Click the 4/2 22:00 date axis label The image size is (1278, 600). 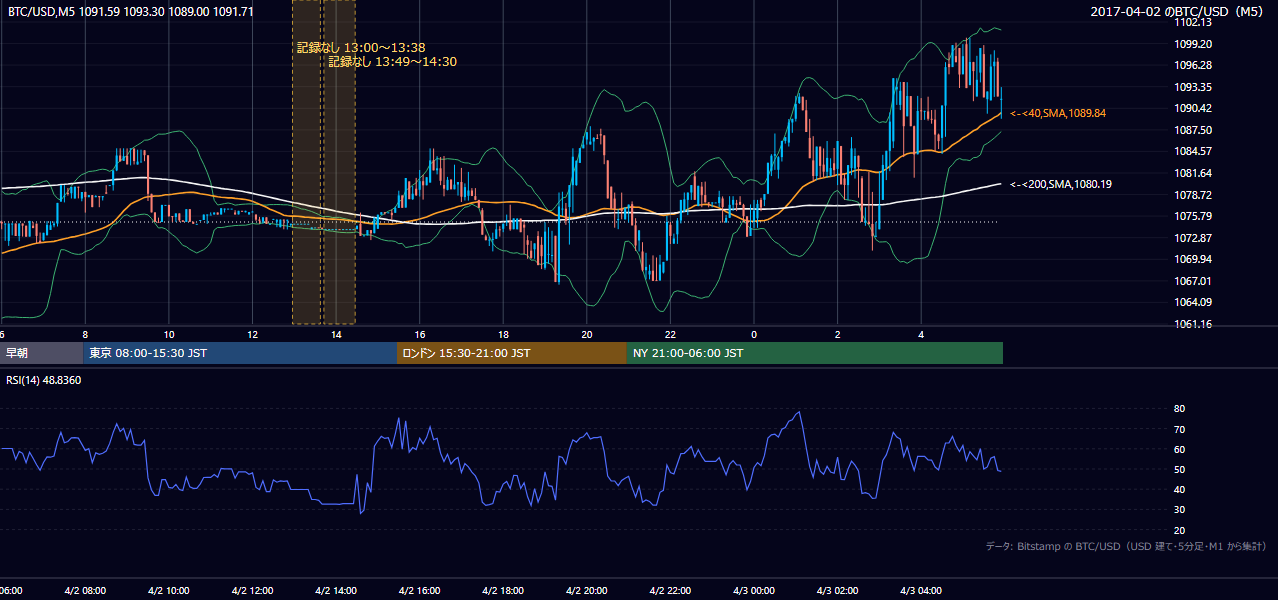point(672,591)
